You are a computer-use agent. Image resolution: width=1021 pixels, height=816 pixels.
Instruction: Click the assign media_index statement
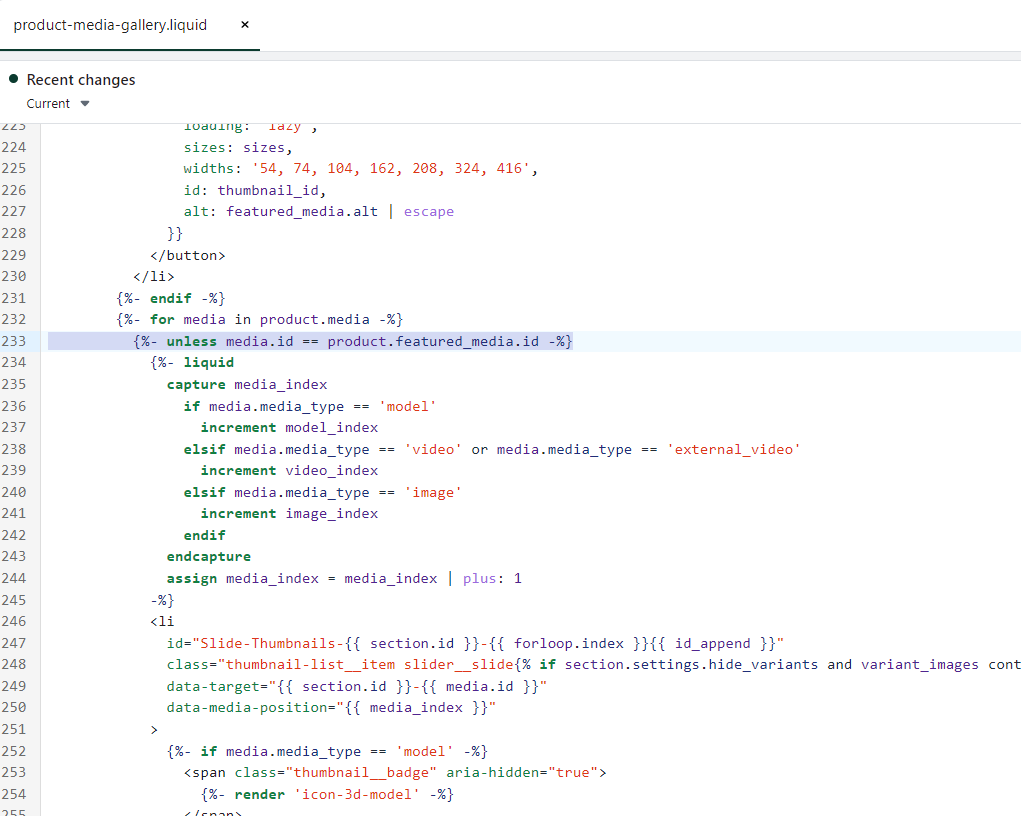[x=344, y=578]
